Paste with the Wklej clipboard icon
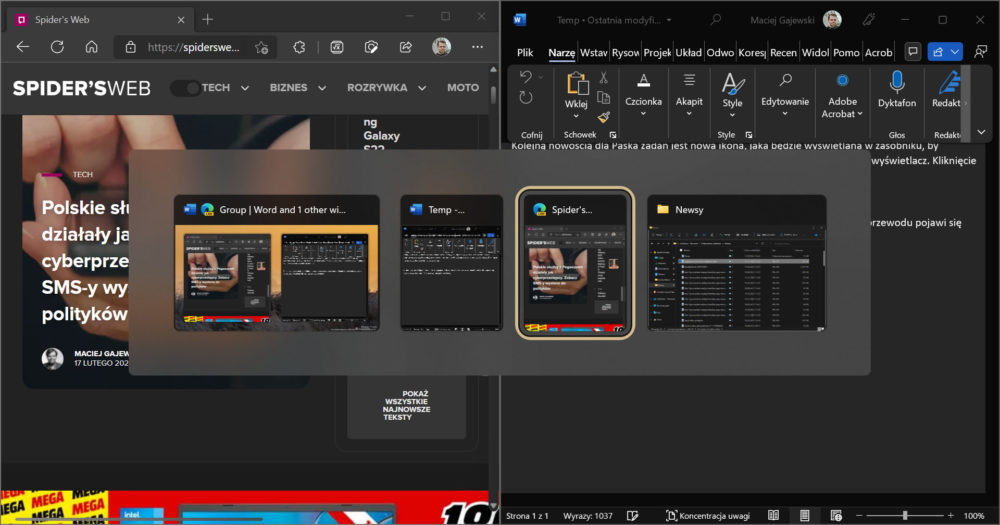 coord(577,84)
